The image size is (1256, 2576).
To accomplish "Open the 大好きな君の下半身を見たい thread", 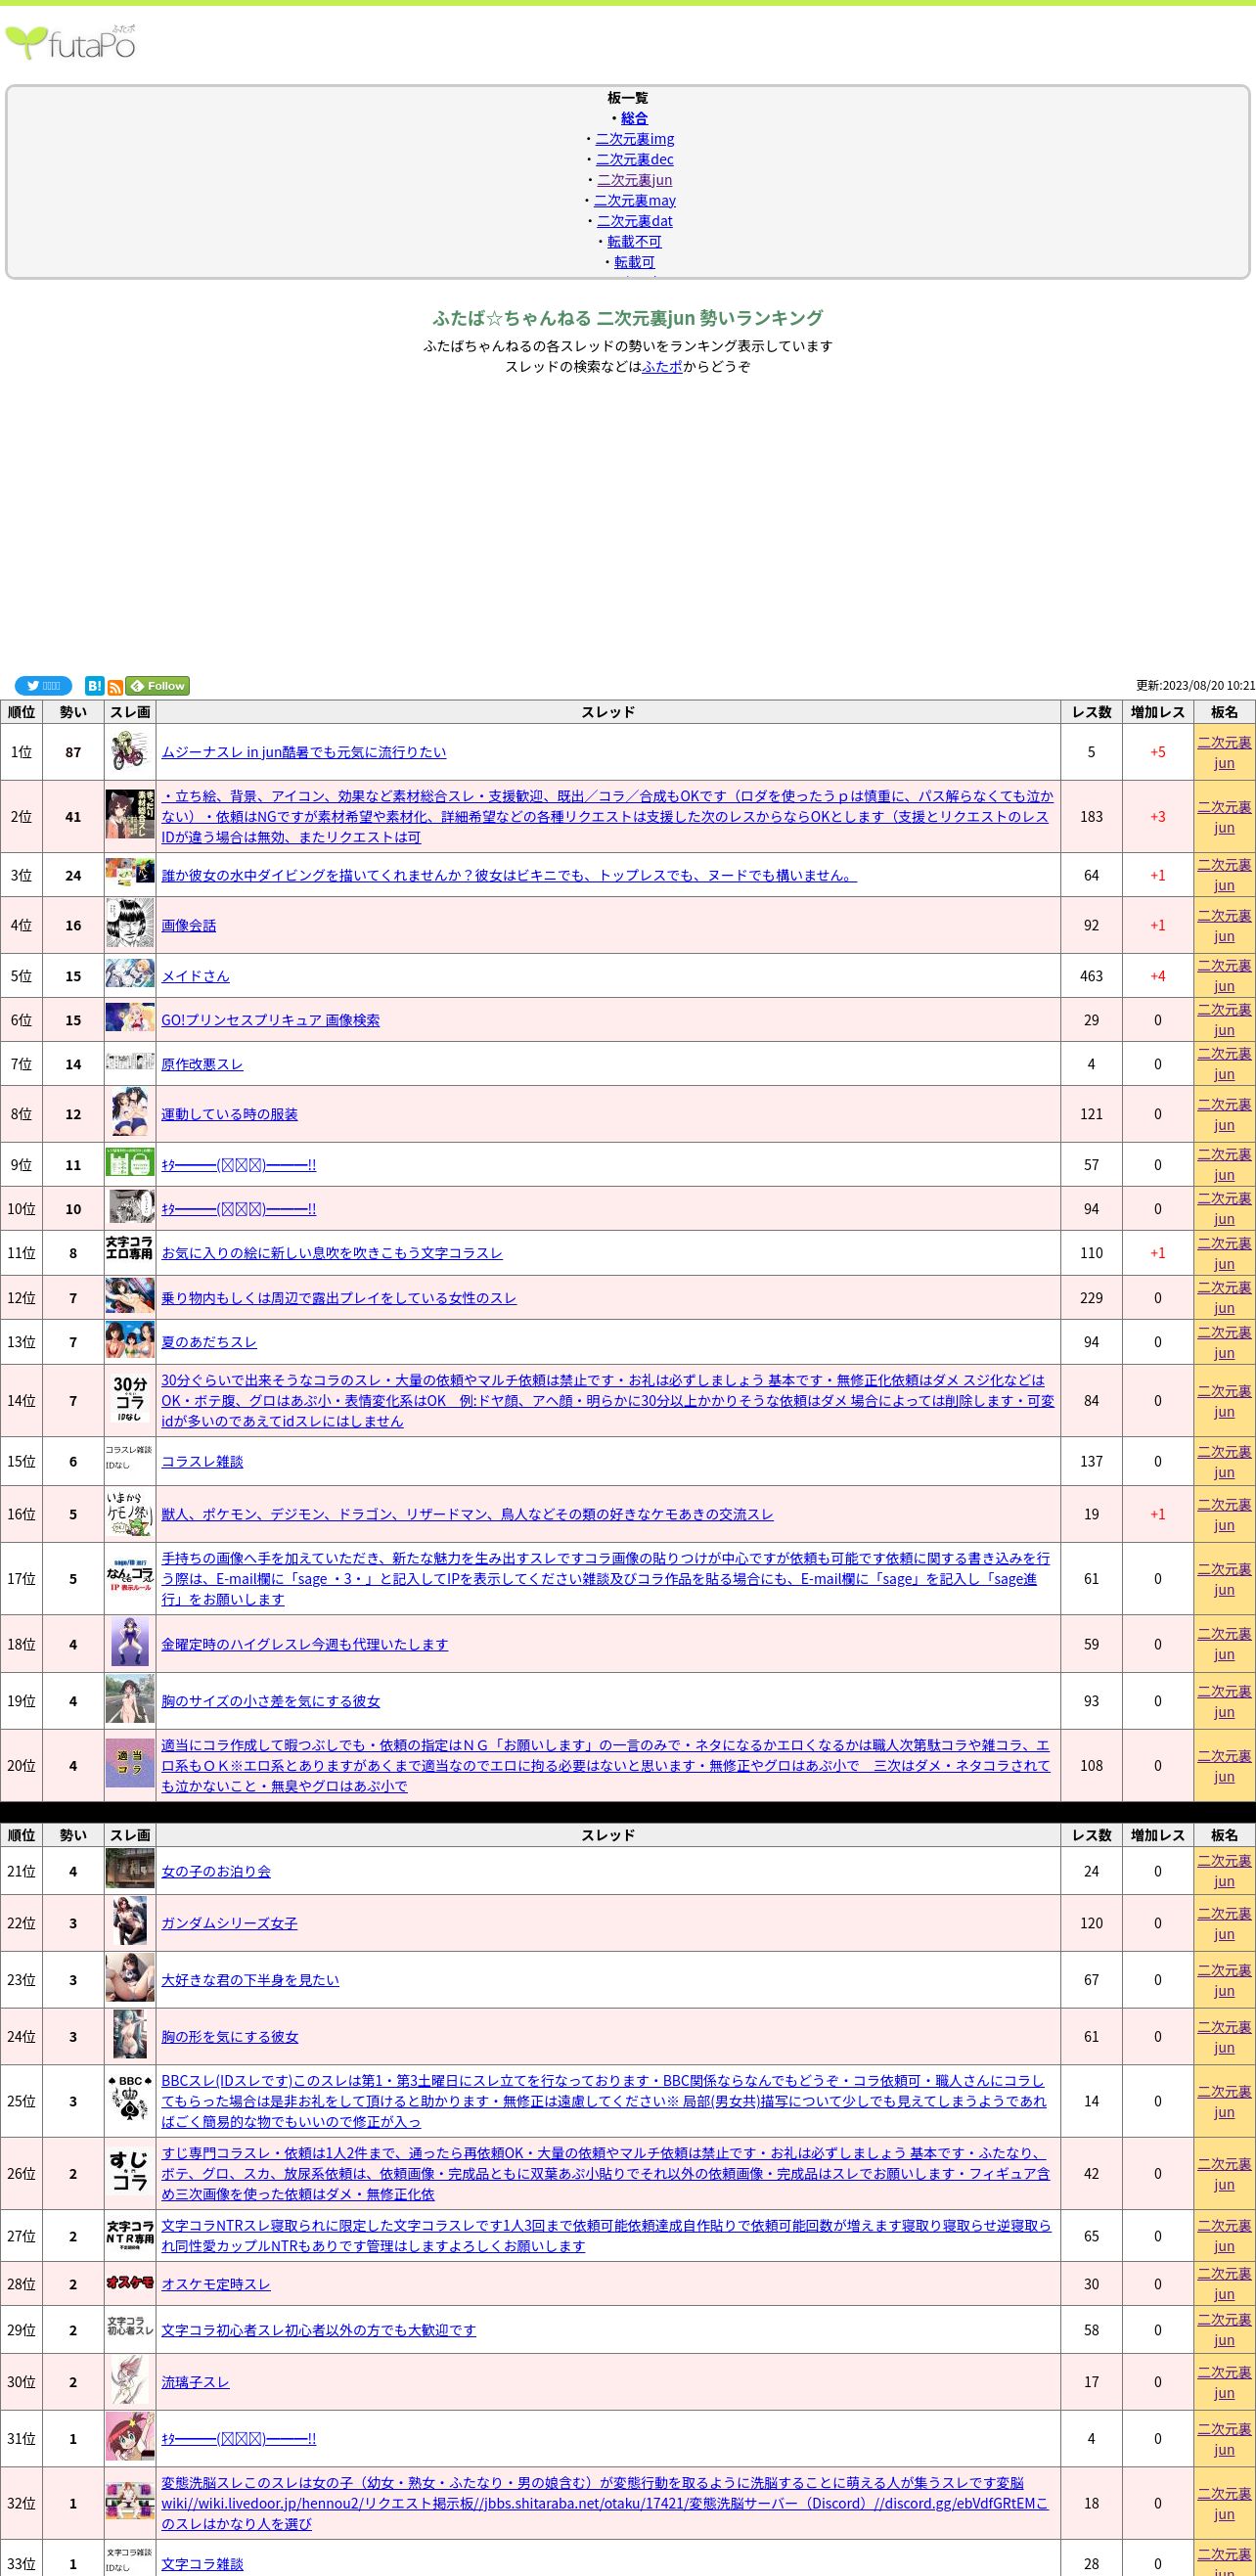I will point(250,1980).
